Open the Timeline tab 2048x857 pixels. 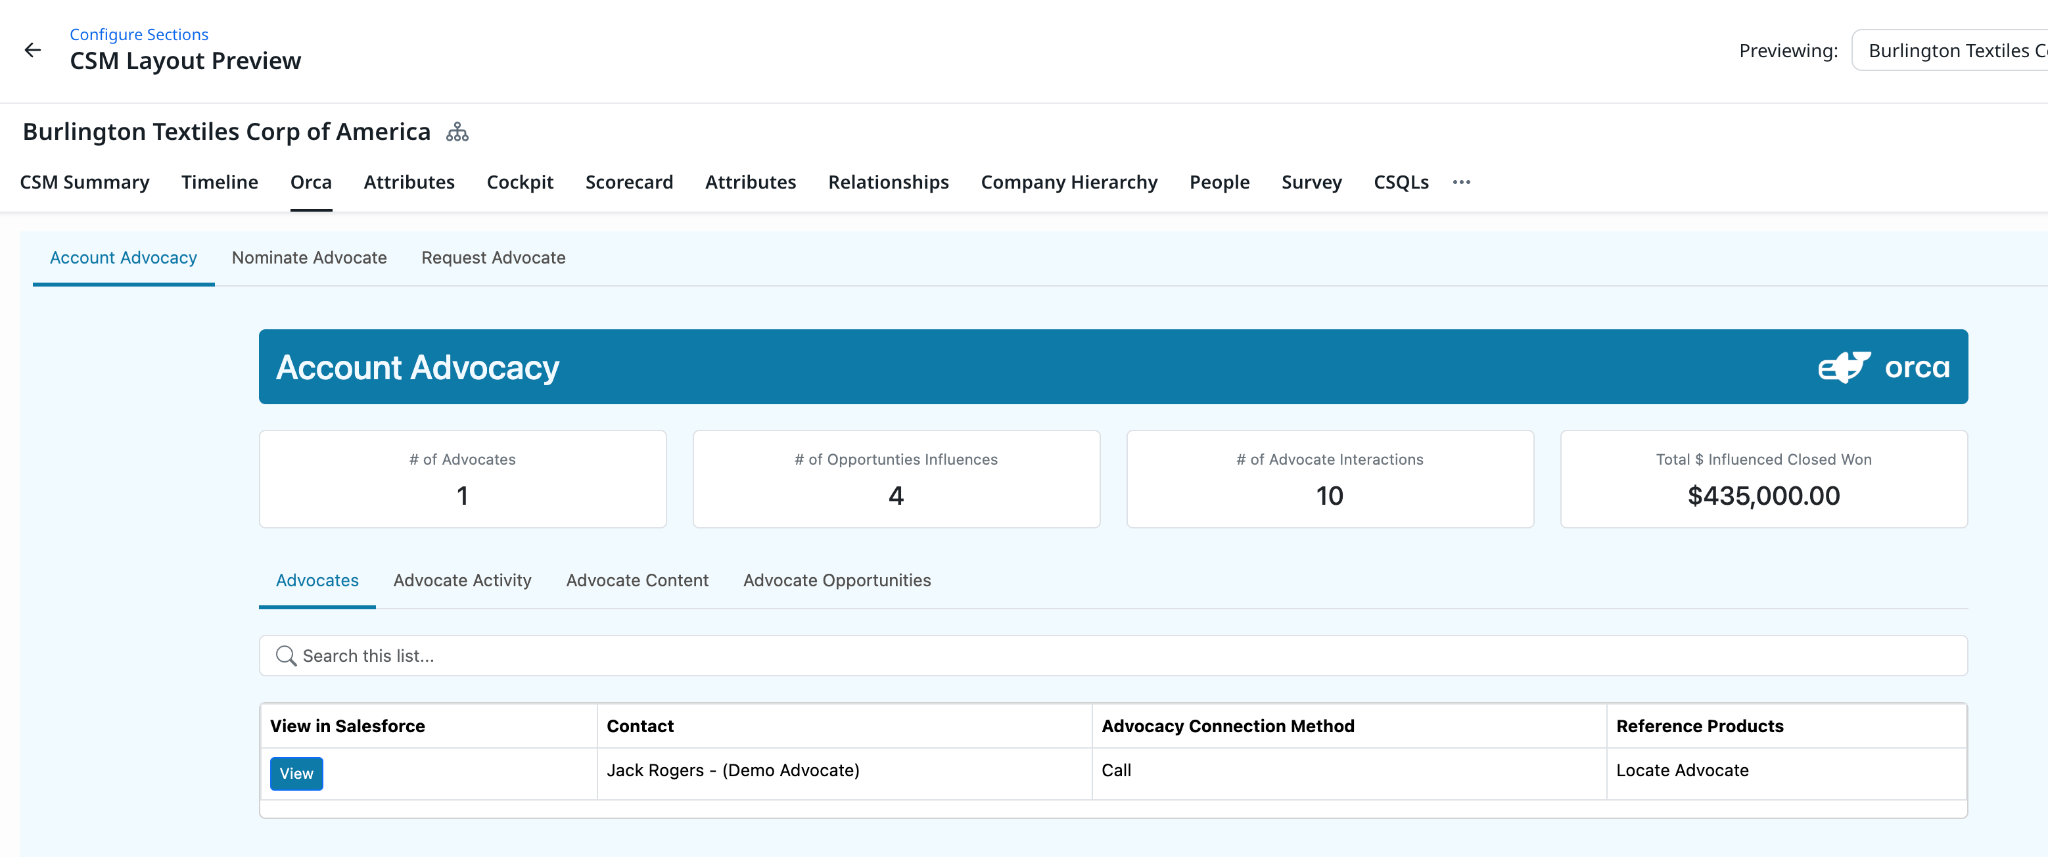(220, 182)
